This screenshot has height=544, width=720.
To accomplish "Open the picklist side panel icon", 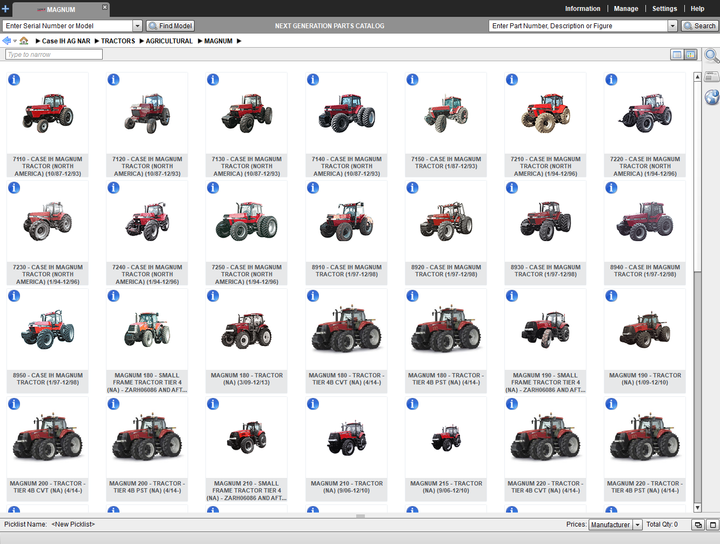I will pos(712,76).
